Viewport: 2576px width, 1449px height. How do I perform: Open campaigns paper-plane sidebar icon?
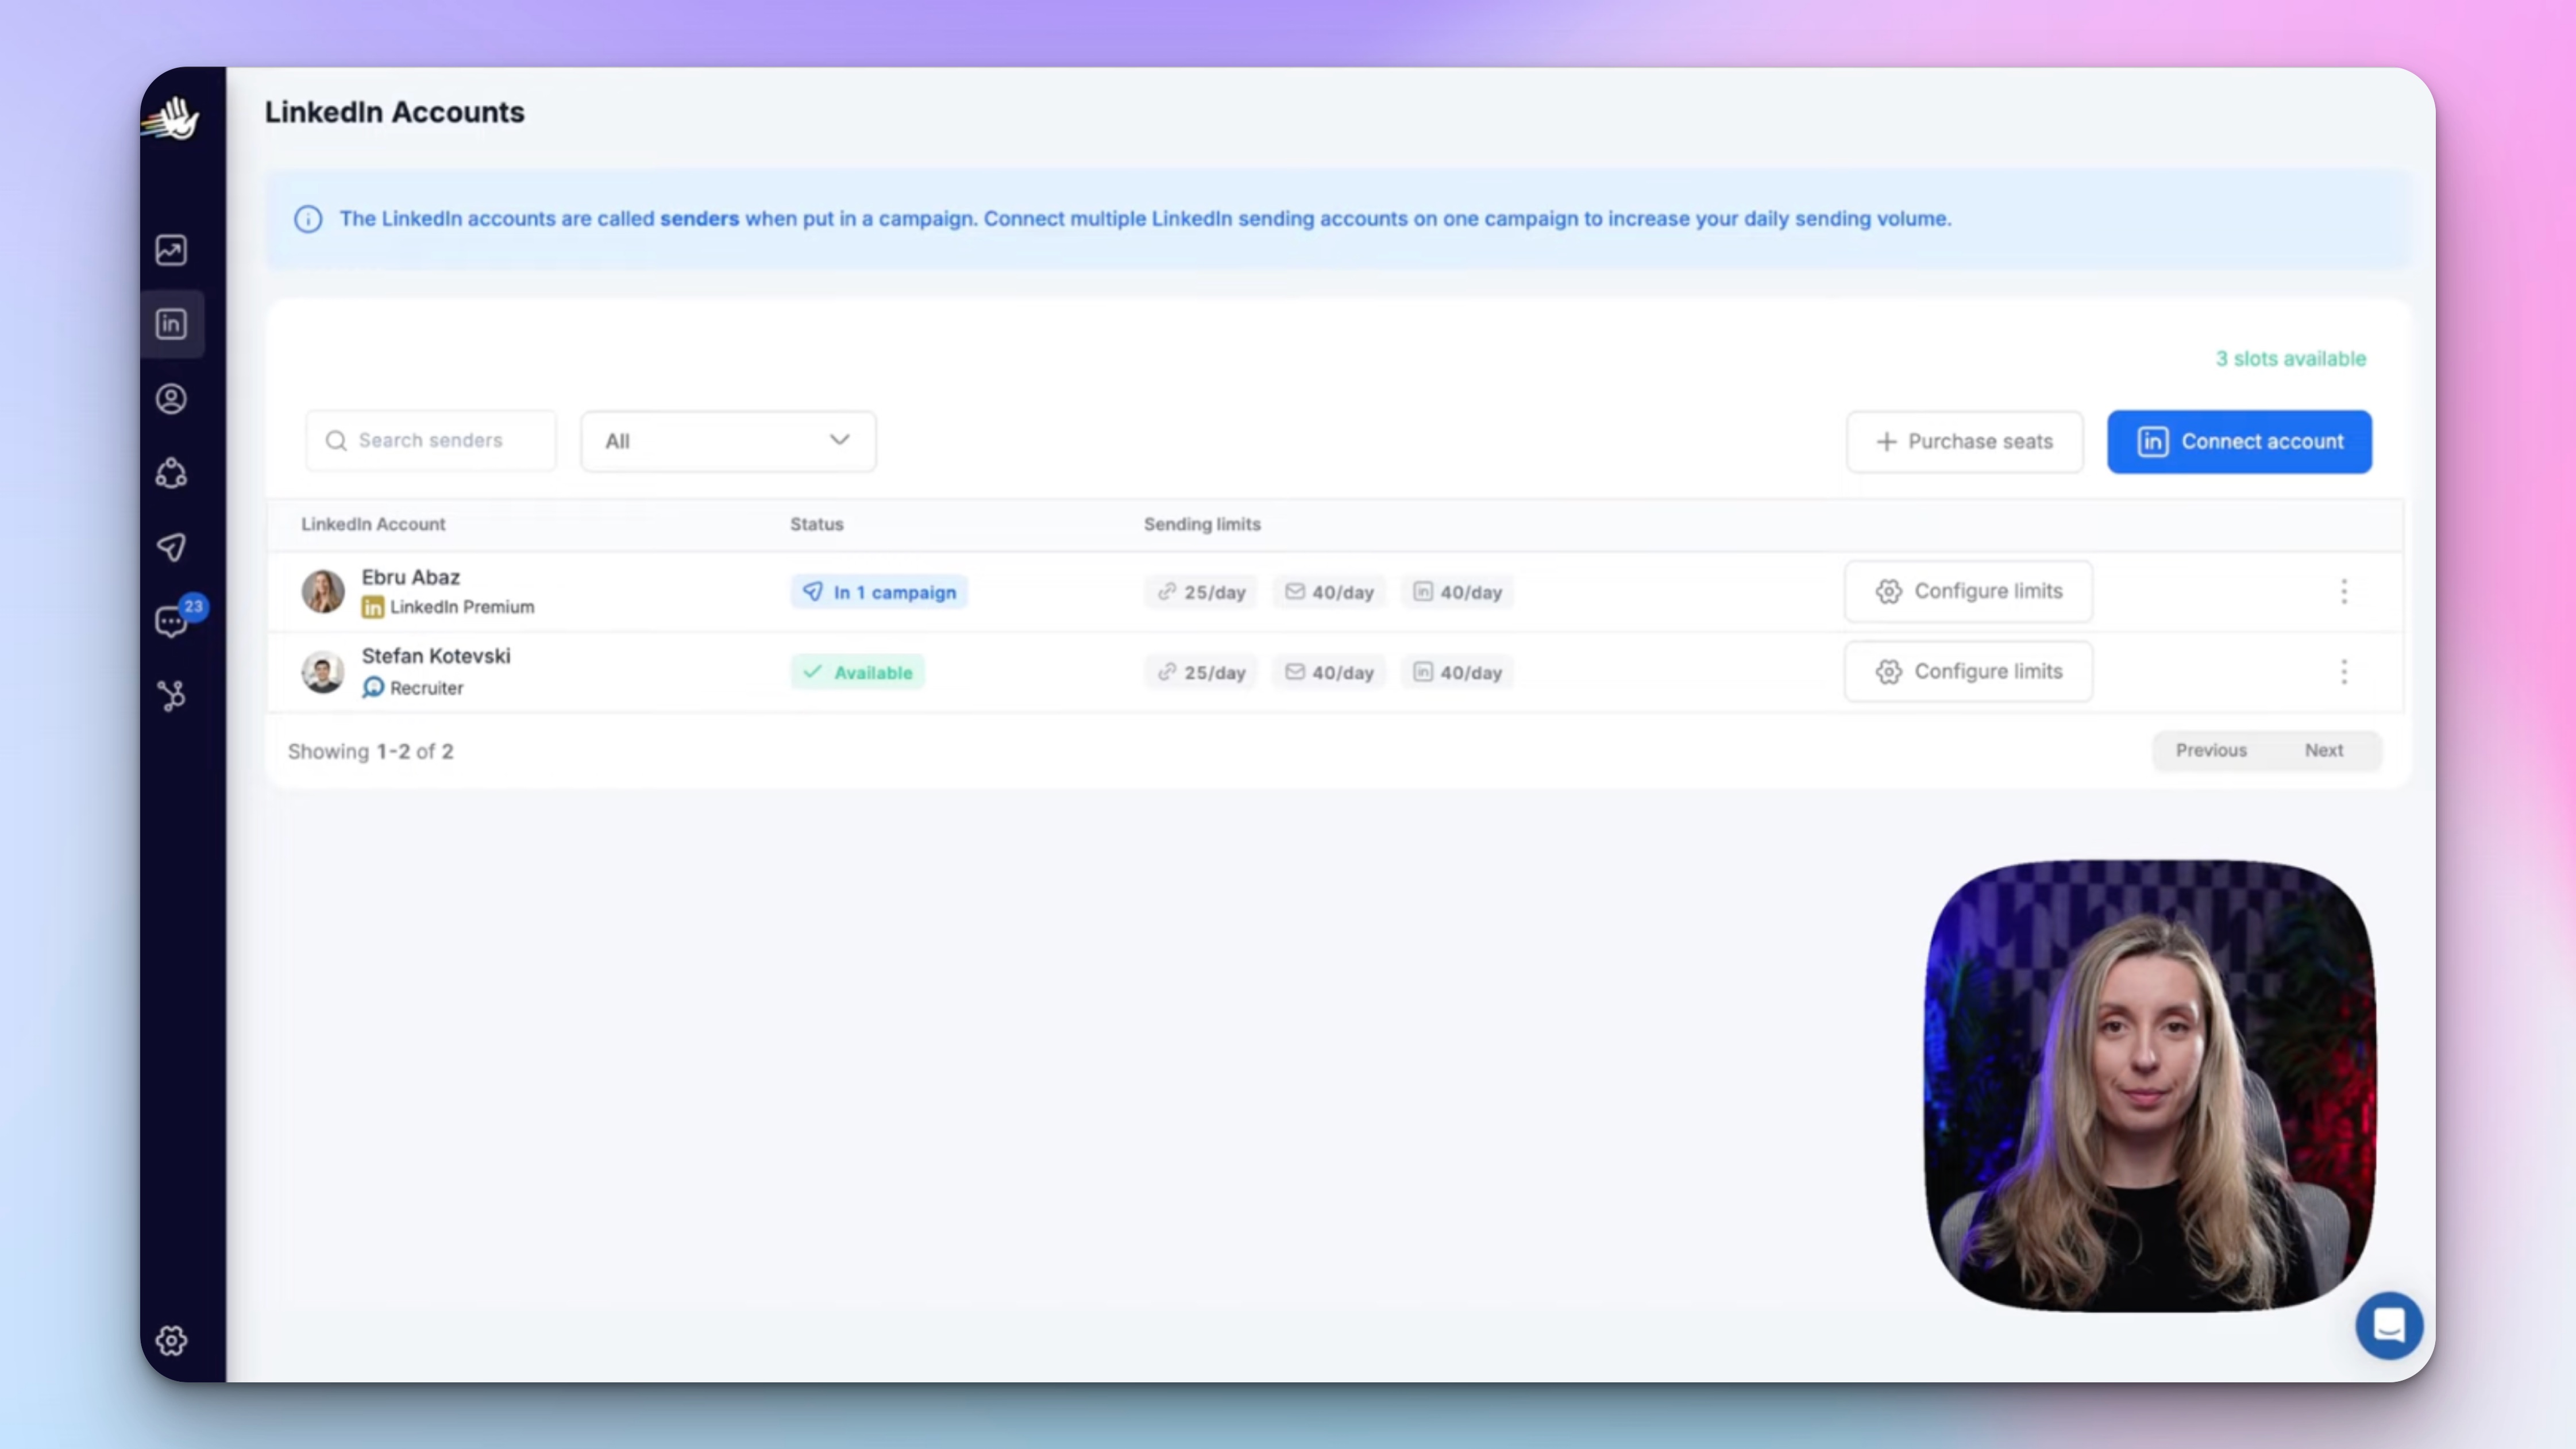tap(171, 547)
